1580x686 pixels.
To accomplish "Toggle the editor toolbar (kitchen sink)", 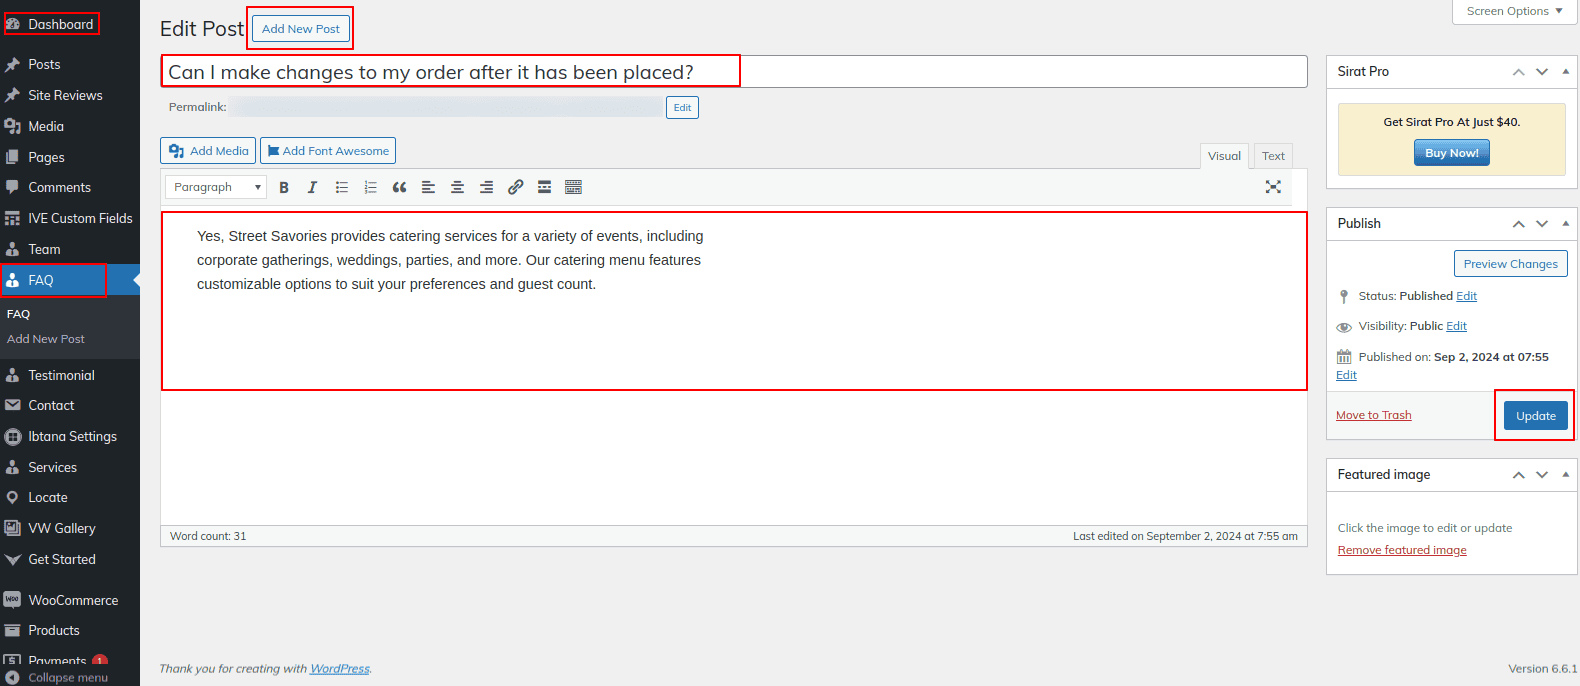I will point(573,187).
